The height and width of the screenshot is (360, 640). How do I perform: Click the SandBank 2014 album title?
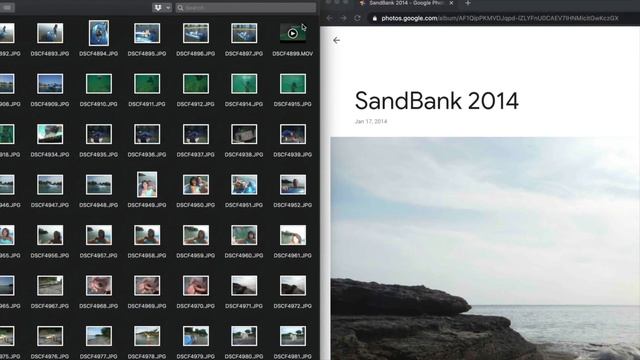click(437, 101)
